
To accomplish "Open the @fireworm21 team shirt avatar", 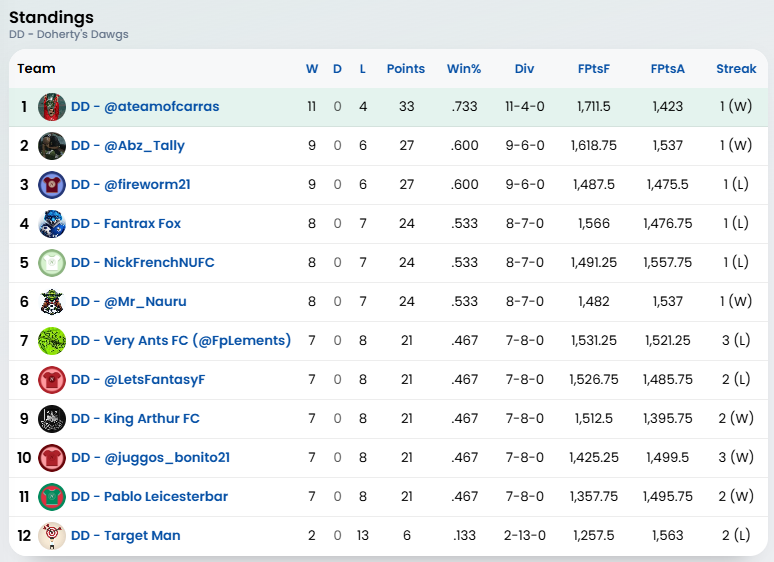I will pyautogui.click(x=52, y=185).
